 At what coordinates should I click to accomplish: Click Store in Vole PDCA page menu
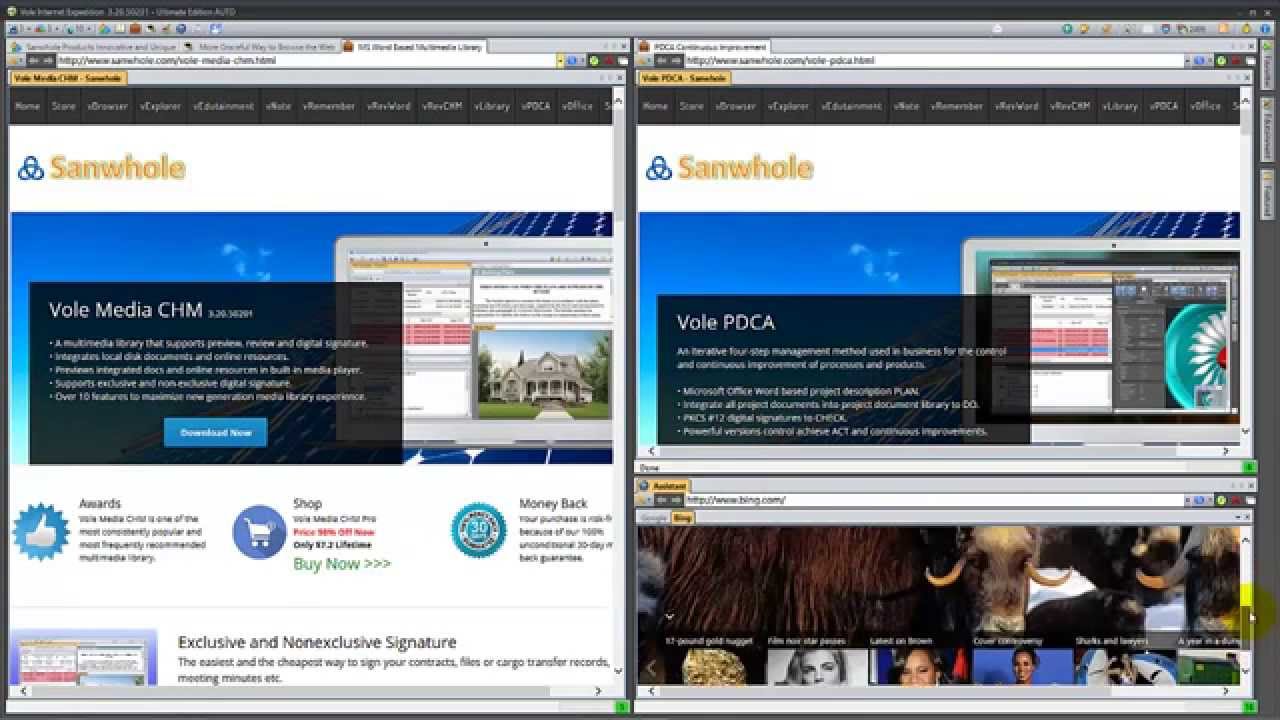coord(691,106)
